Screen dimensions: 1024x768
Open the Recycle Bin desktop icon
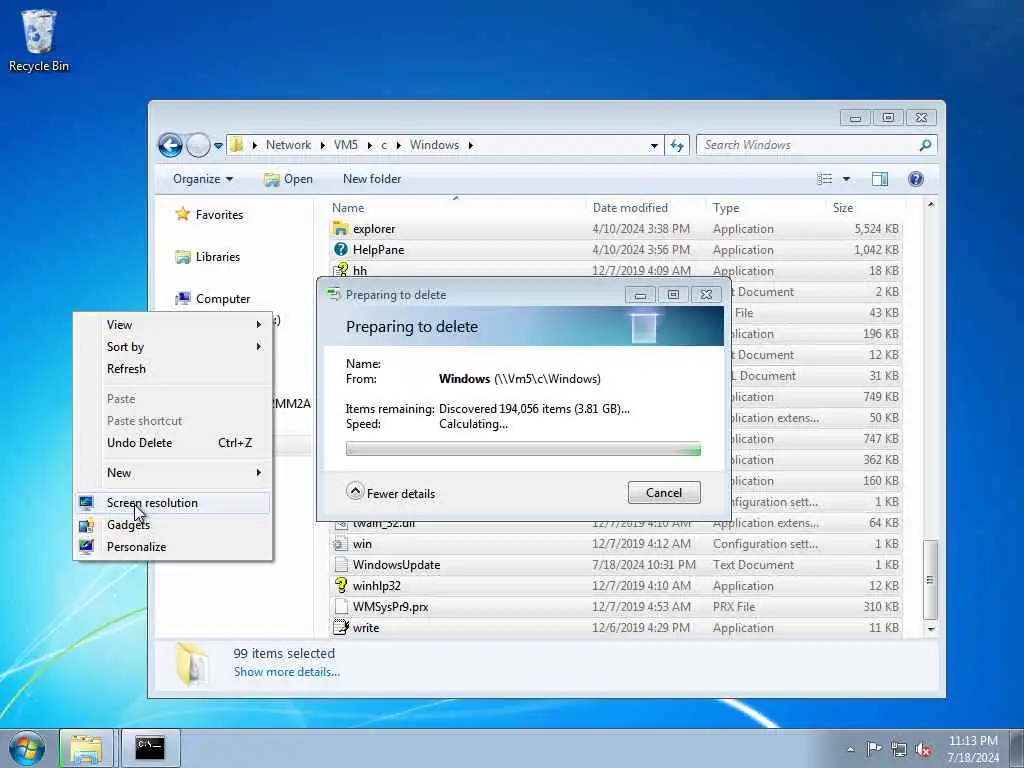point(39,40)
